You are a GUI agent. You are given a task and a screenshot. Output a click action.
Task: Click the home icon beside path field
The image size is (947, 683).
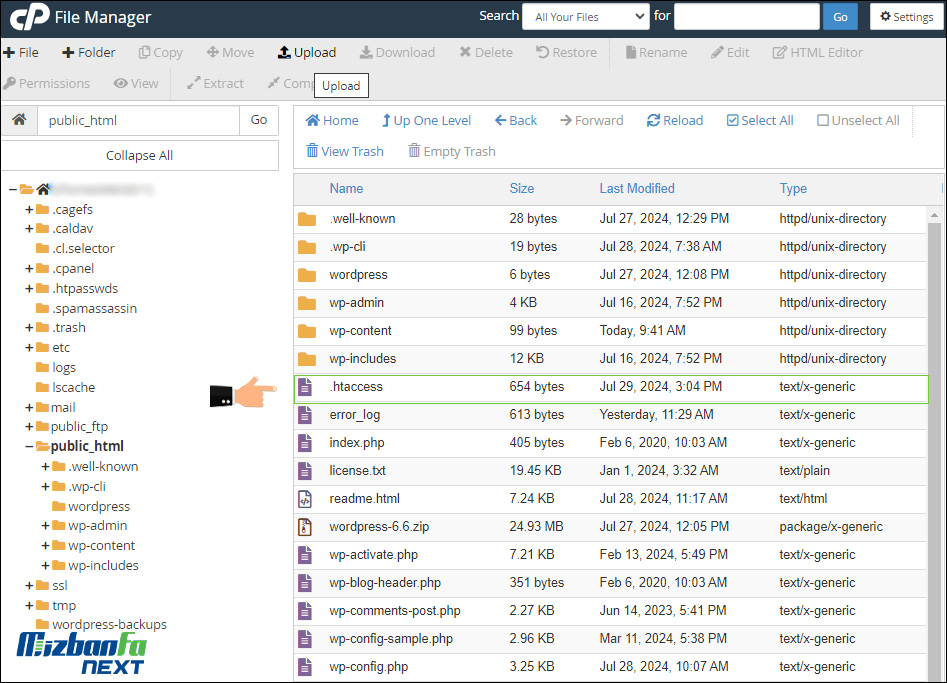tap(19, 120)
